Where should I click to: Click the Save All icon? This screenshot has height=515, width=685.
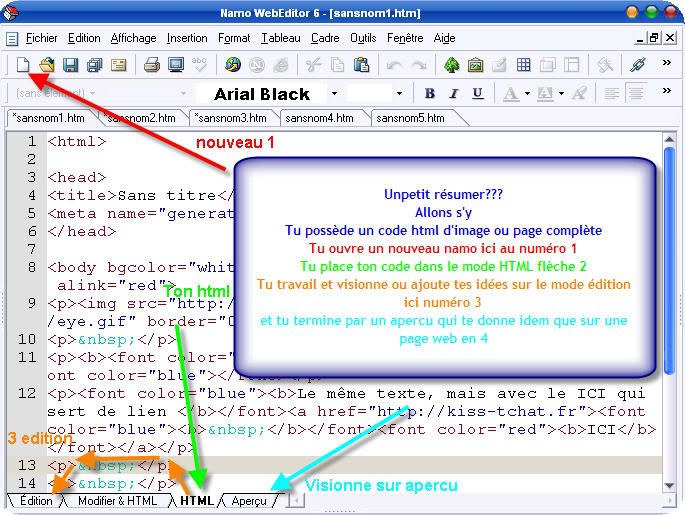[x=94, y=65]
